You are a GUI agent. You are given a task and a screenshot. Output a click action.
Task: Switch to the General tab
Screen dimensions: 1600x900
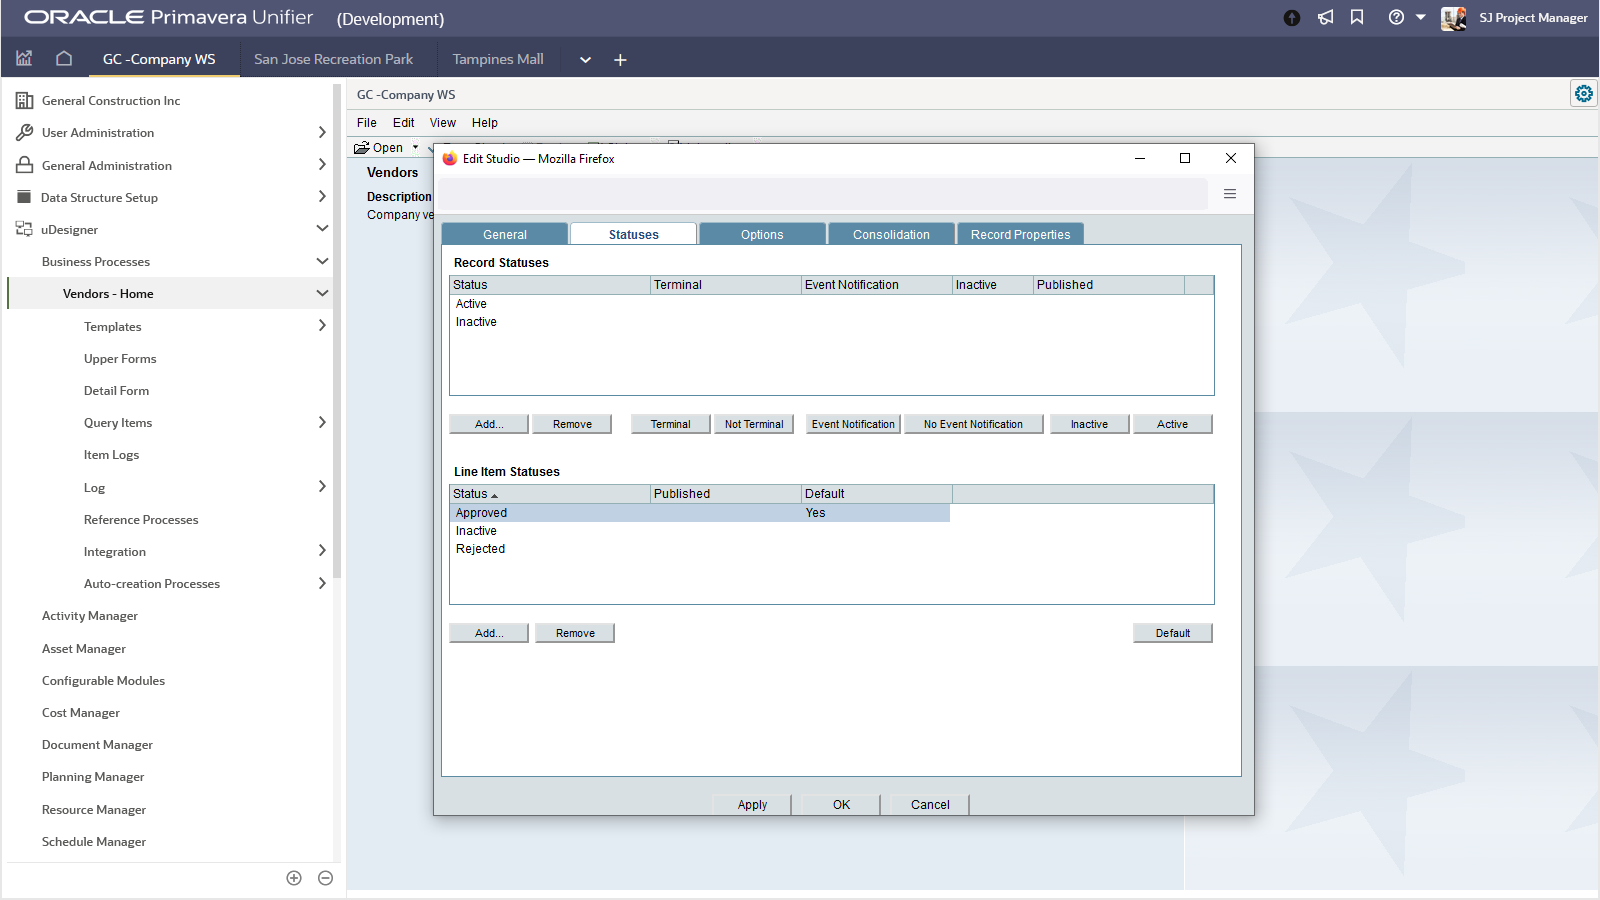505,234
